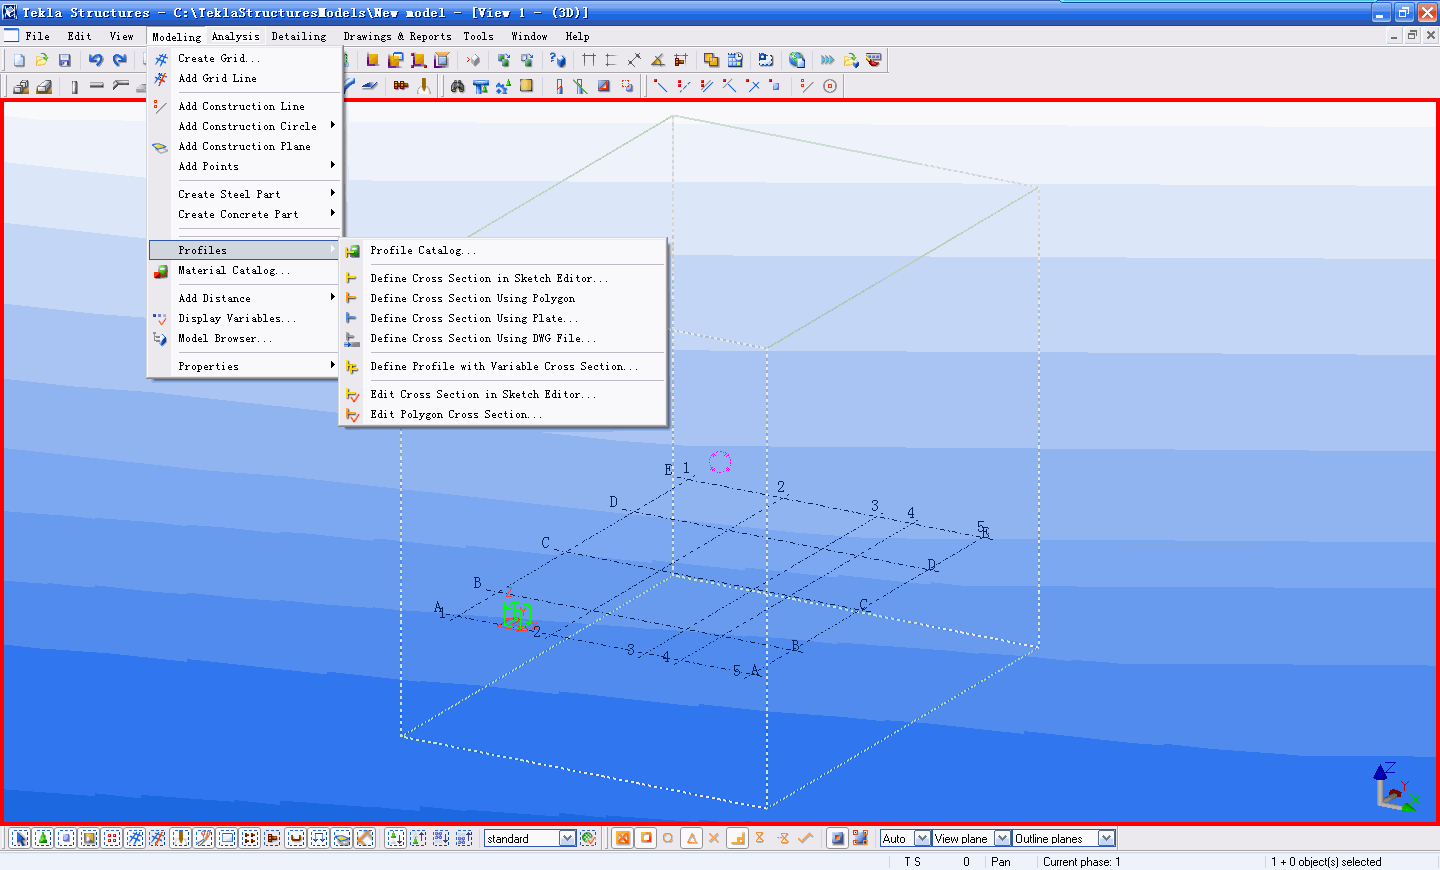Click the Redo arrow icon
Image resolution: width=1440 pixels, height=870 pixels.
tap(119, 60)
